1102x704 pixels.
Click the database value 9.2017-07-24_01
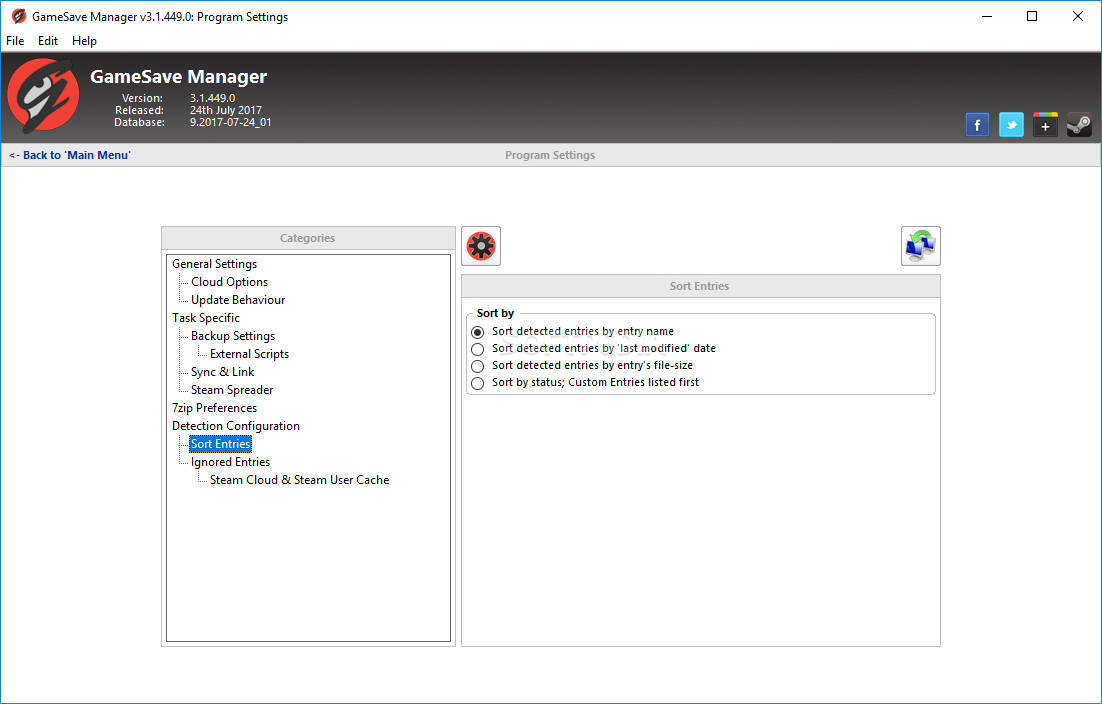tap(231, 122)
